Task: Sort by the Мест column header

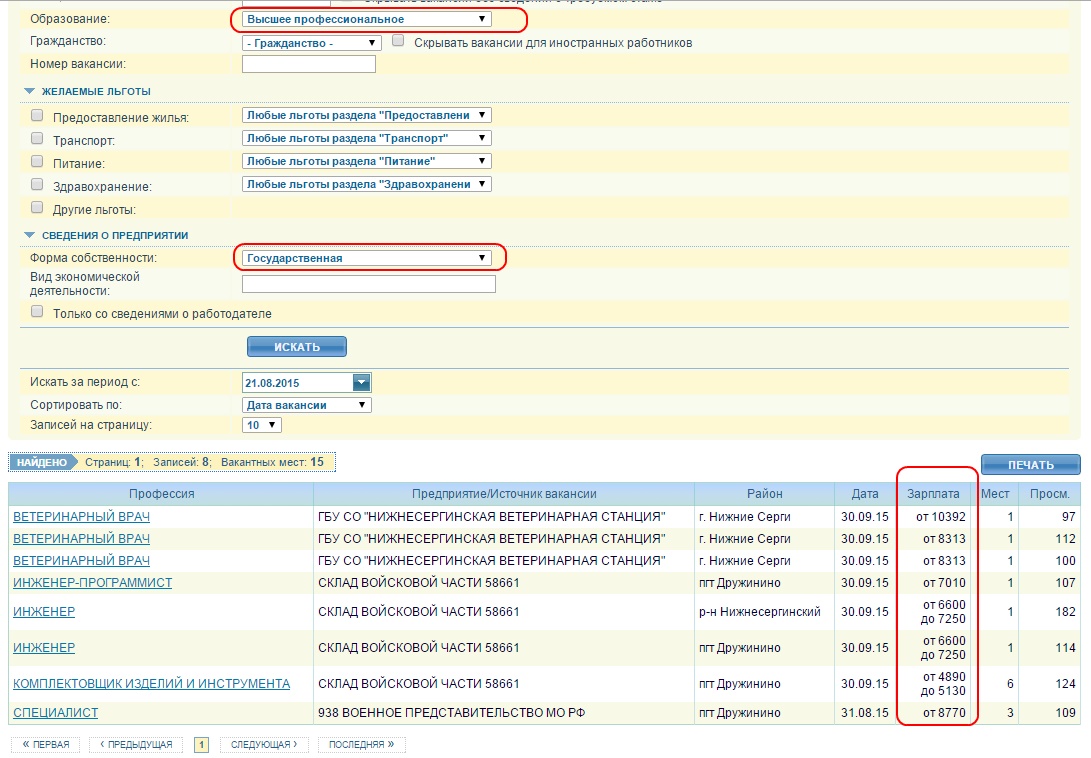Action: click(x=995, y=494)
